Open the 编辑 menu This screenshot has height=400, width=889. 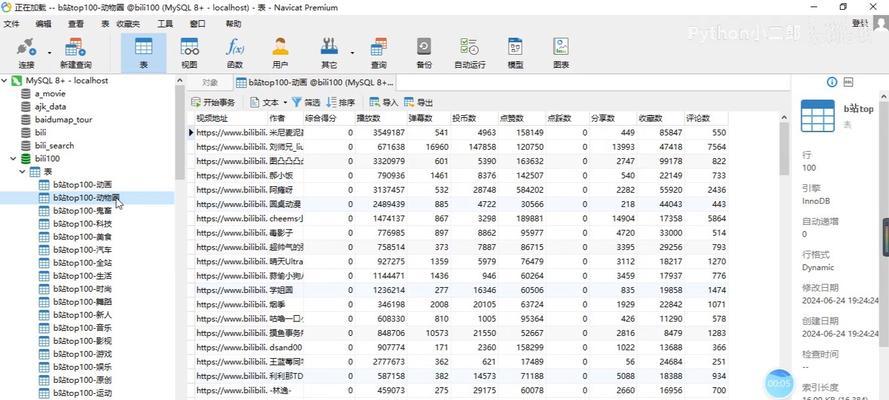tap(43, 24)
